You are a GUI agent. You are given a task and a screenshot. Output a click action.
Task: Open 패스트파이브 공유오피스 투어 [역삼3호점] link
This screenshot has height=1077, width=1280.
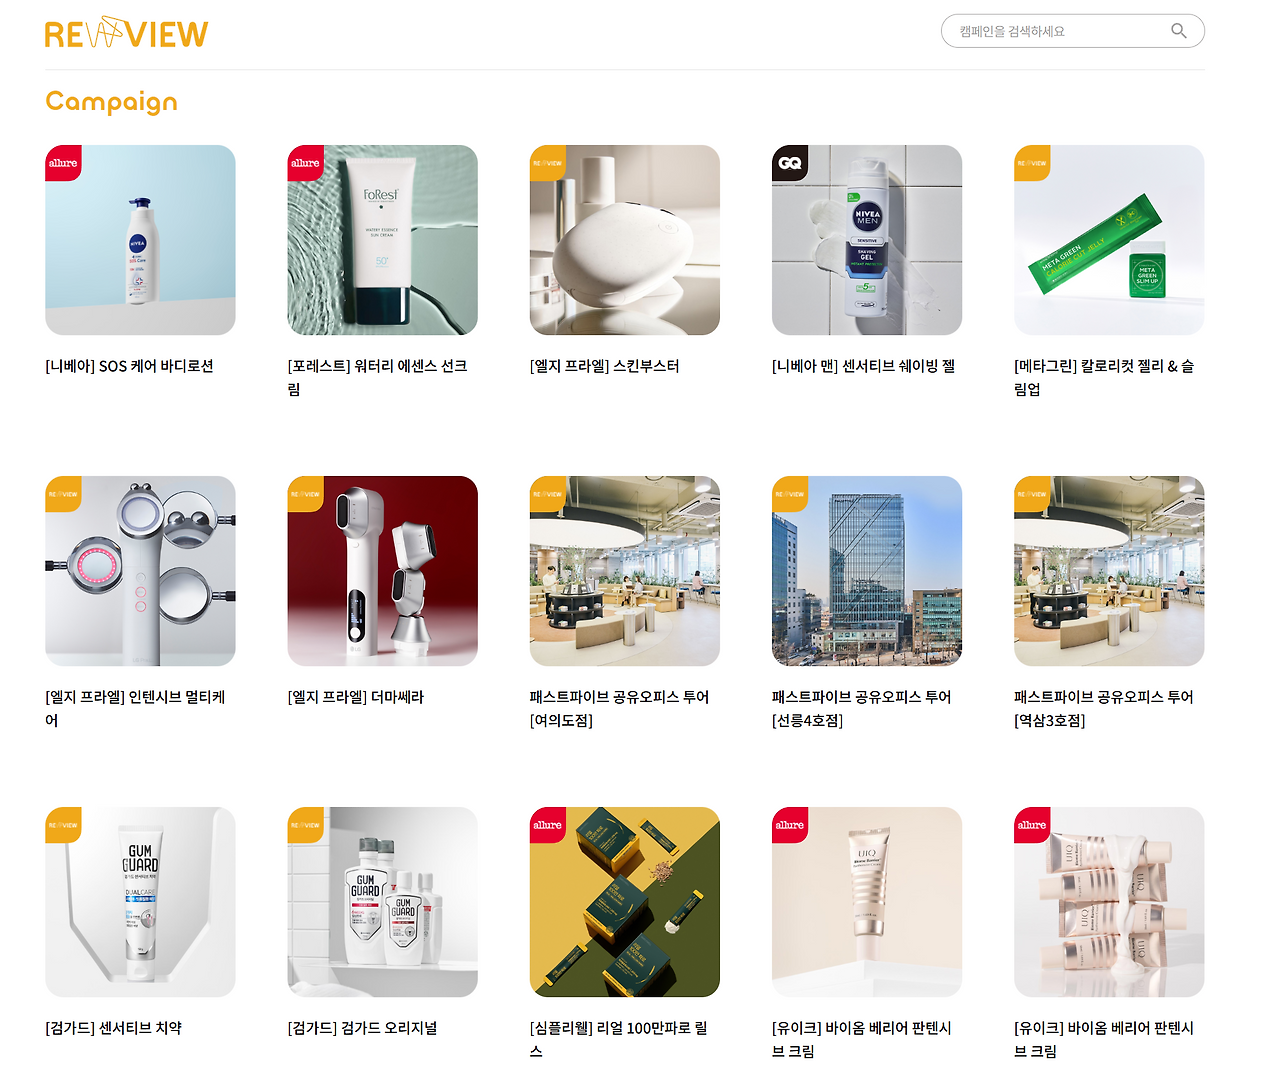pos(1104,708)
